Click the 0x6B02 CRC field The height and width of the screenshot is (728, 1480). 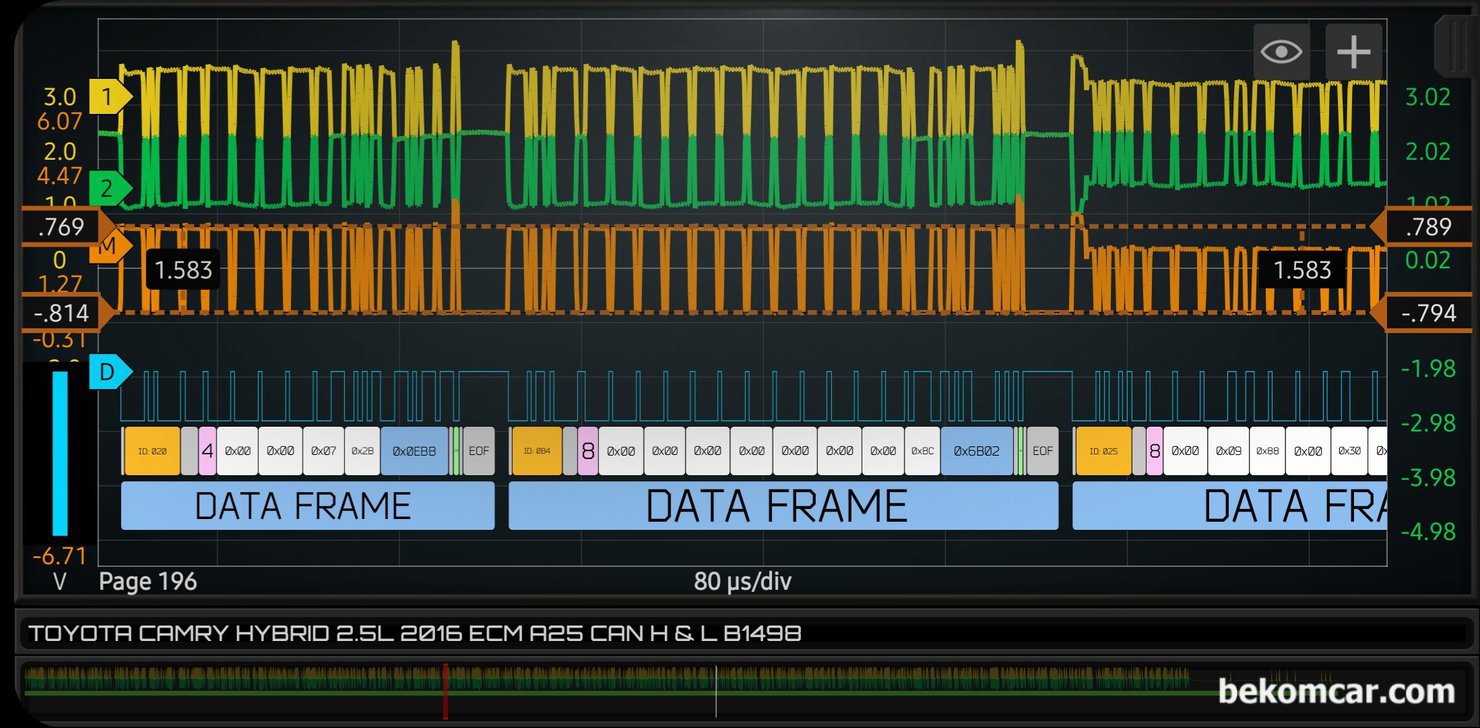pos(977,451)
